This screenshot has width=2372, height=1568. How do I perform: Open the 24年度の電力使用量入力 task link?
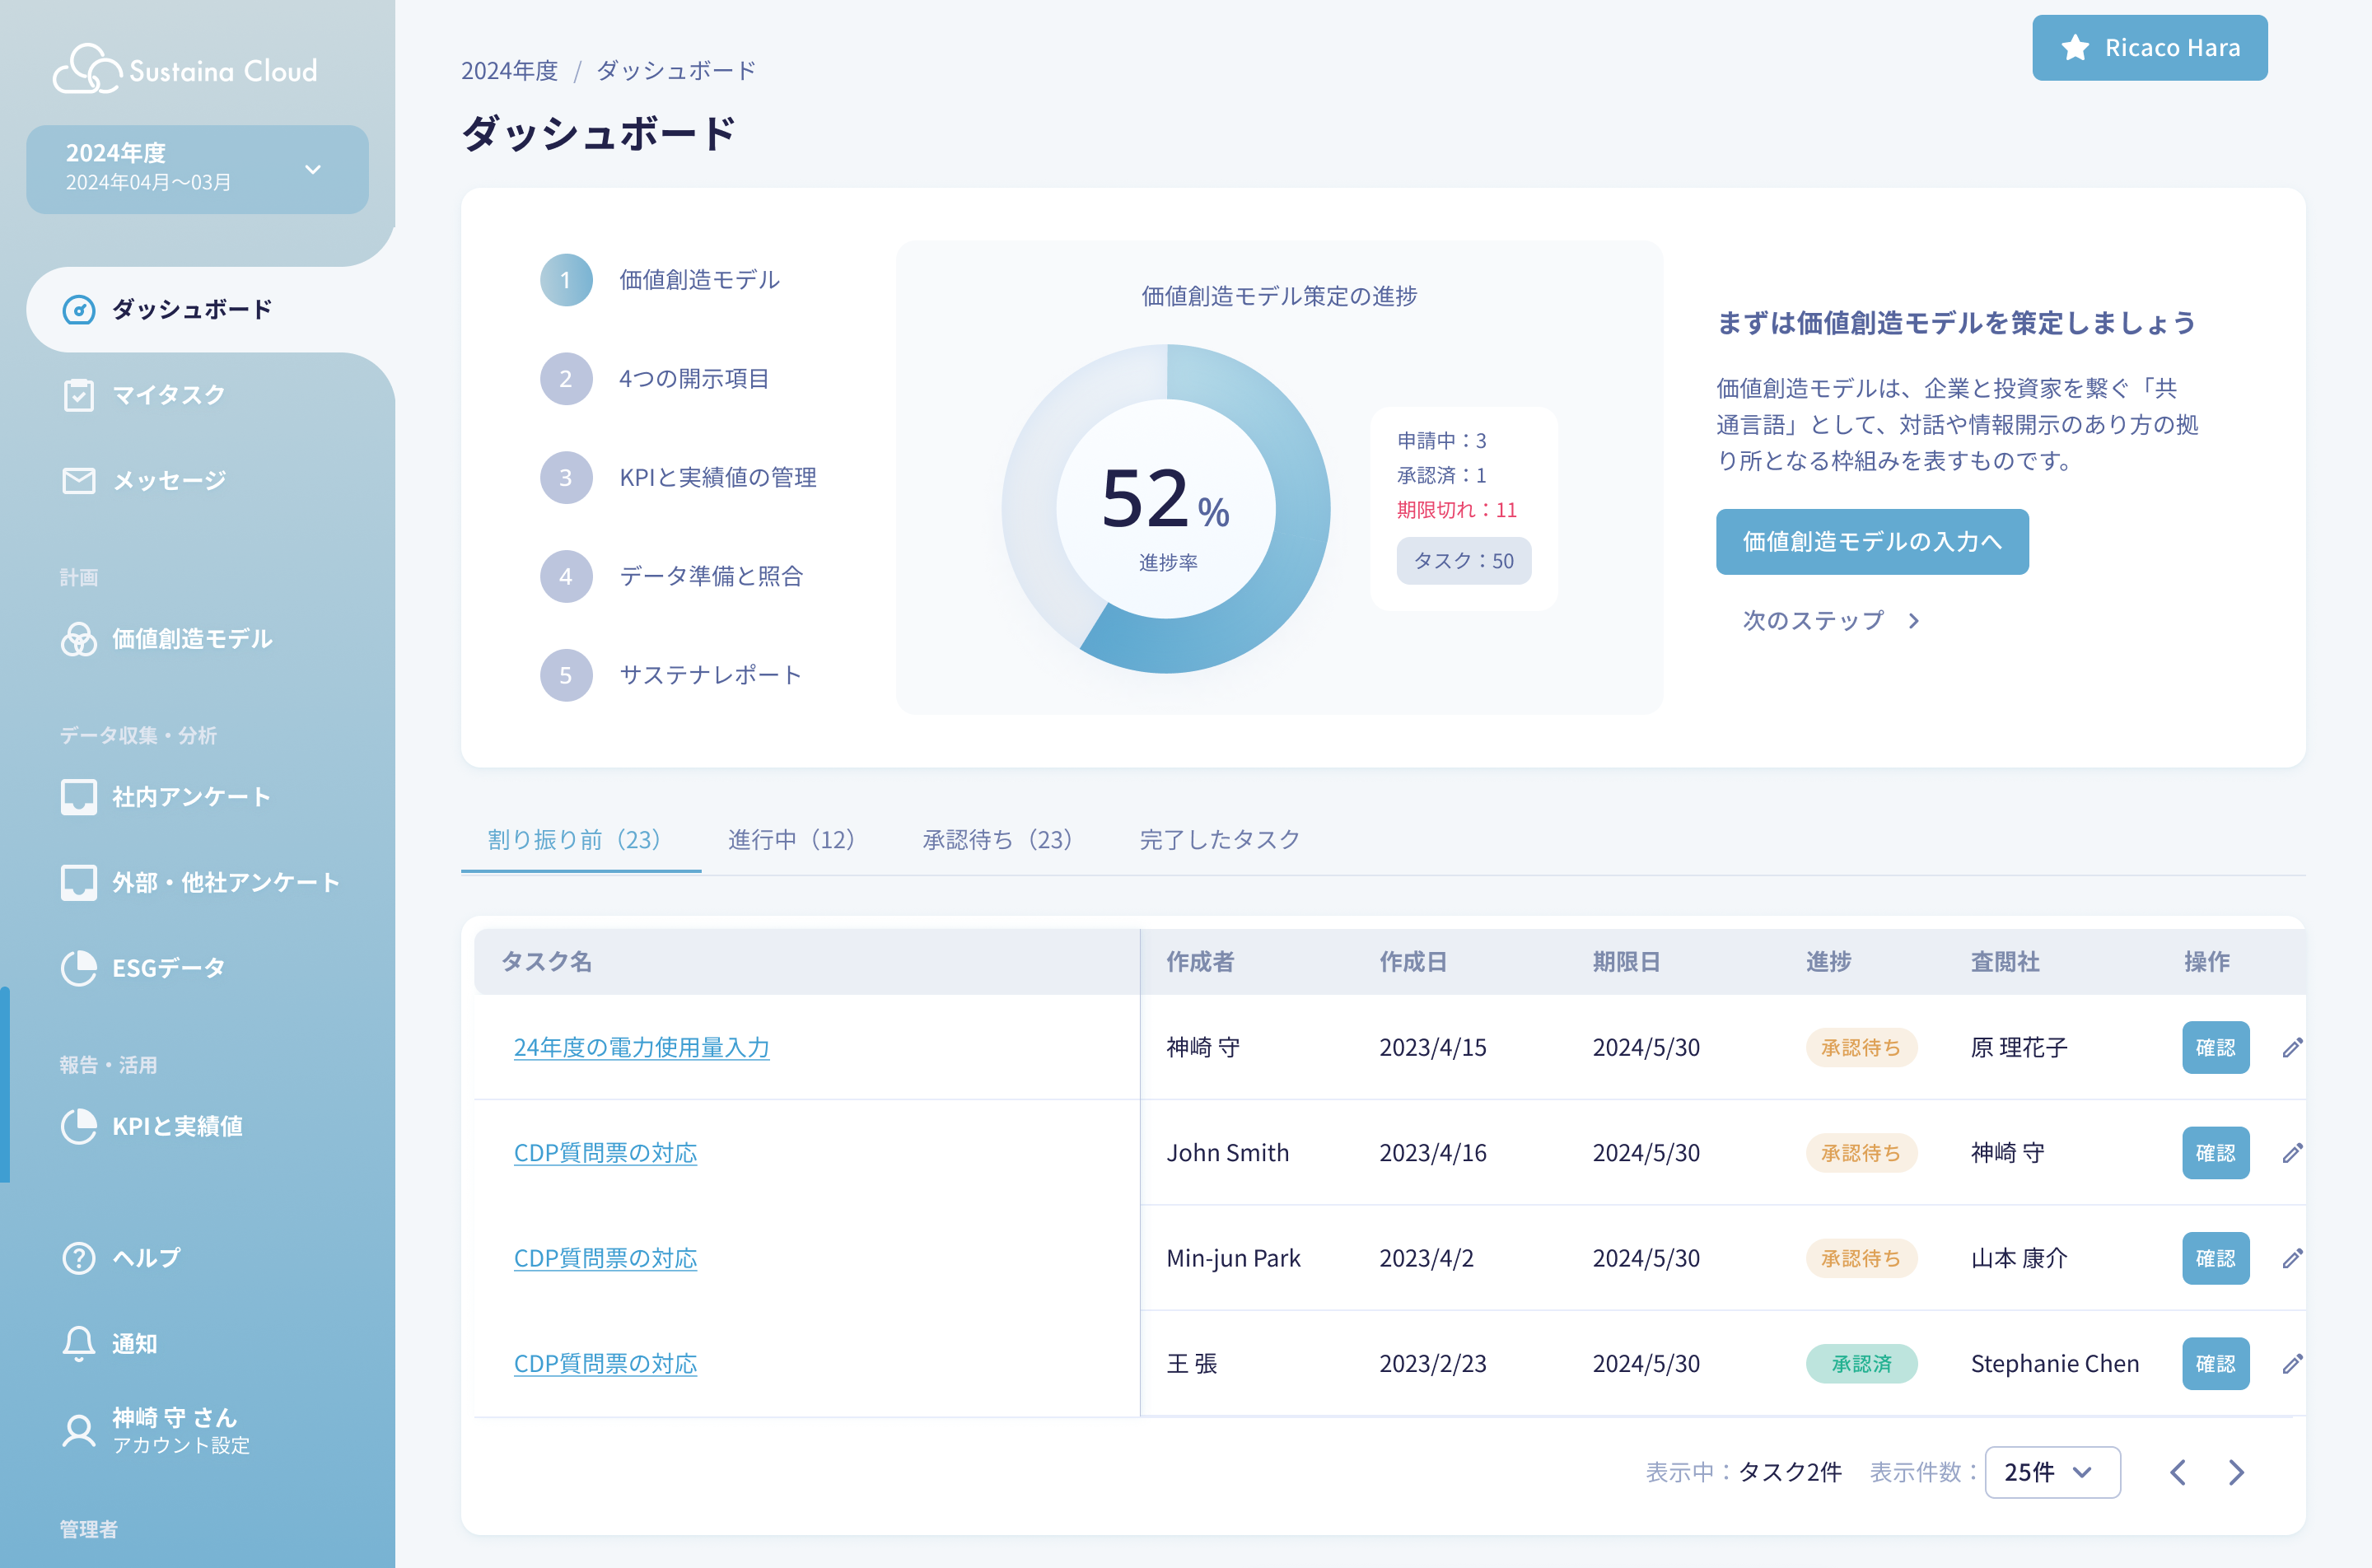641,1047
